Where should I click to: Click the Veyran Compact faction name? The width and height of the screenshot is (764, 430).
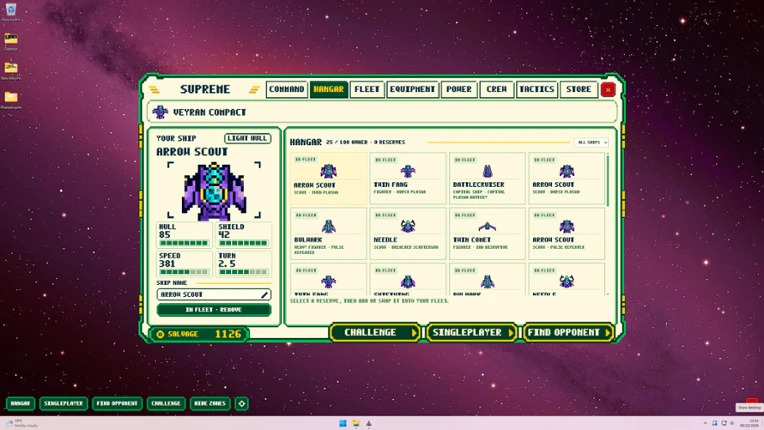pyautogui.click(x=210, y=112)
